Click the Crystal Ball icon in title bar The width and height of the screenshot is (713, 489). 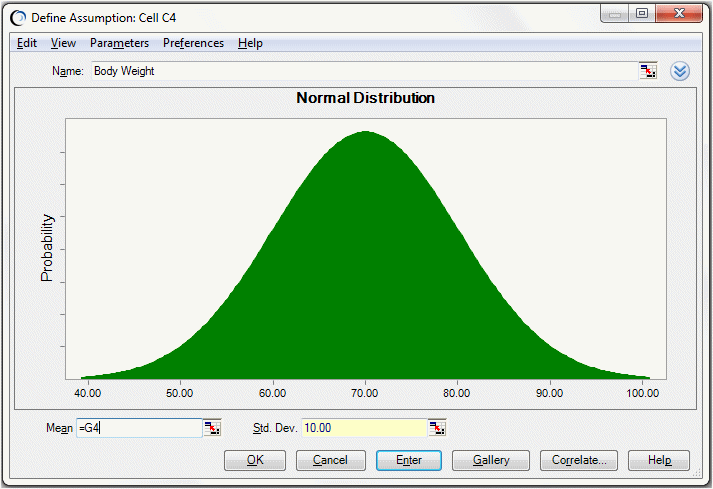(x=18, y=18)
